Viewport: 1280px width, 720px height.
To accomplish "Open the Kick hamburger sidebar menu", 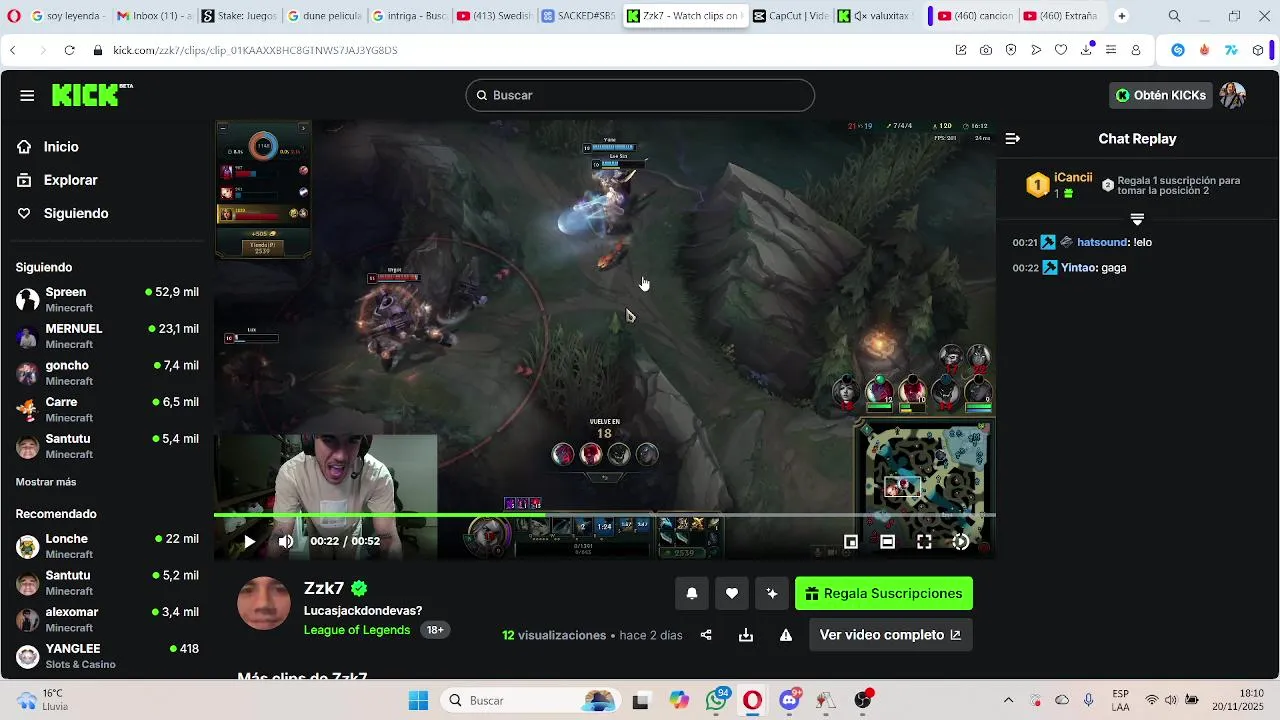I will (x=27, y=95).
